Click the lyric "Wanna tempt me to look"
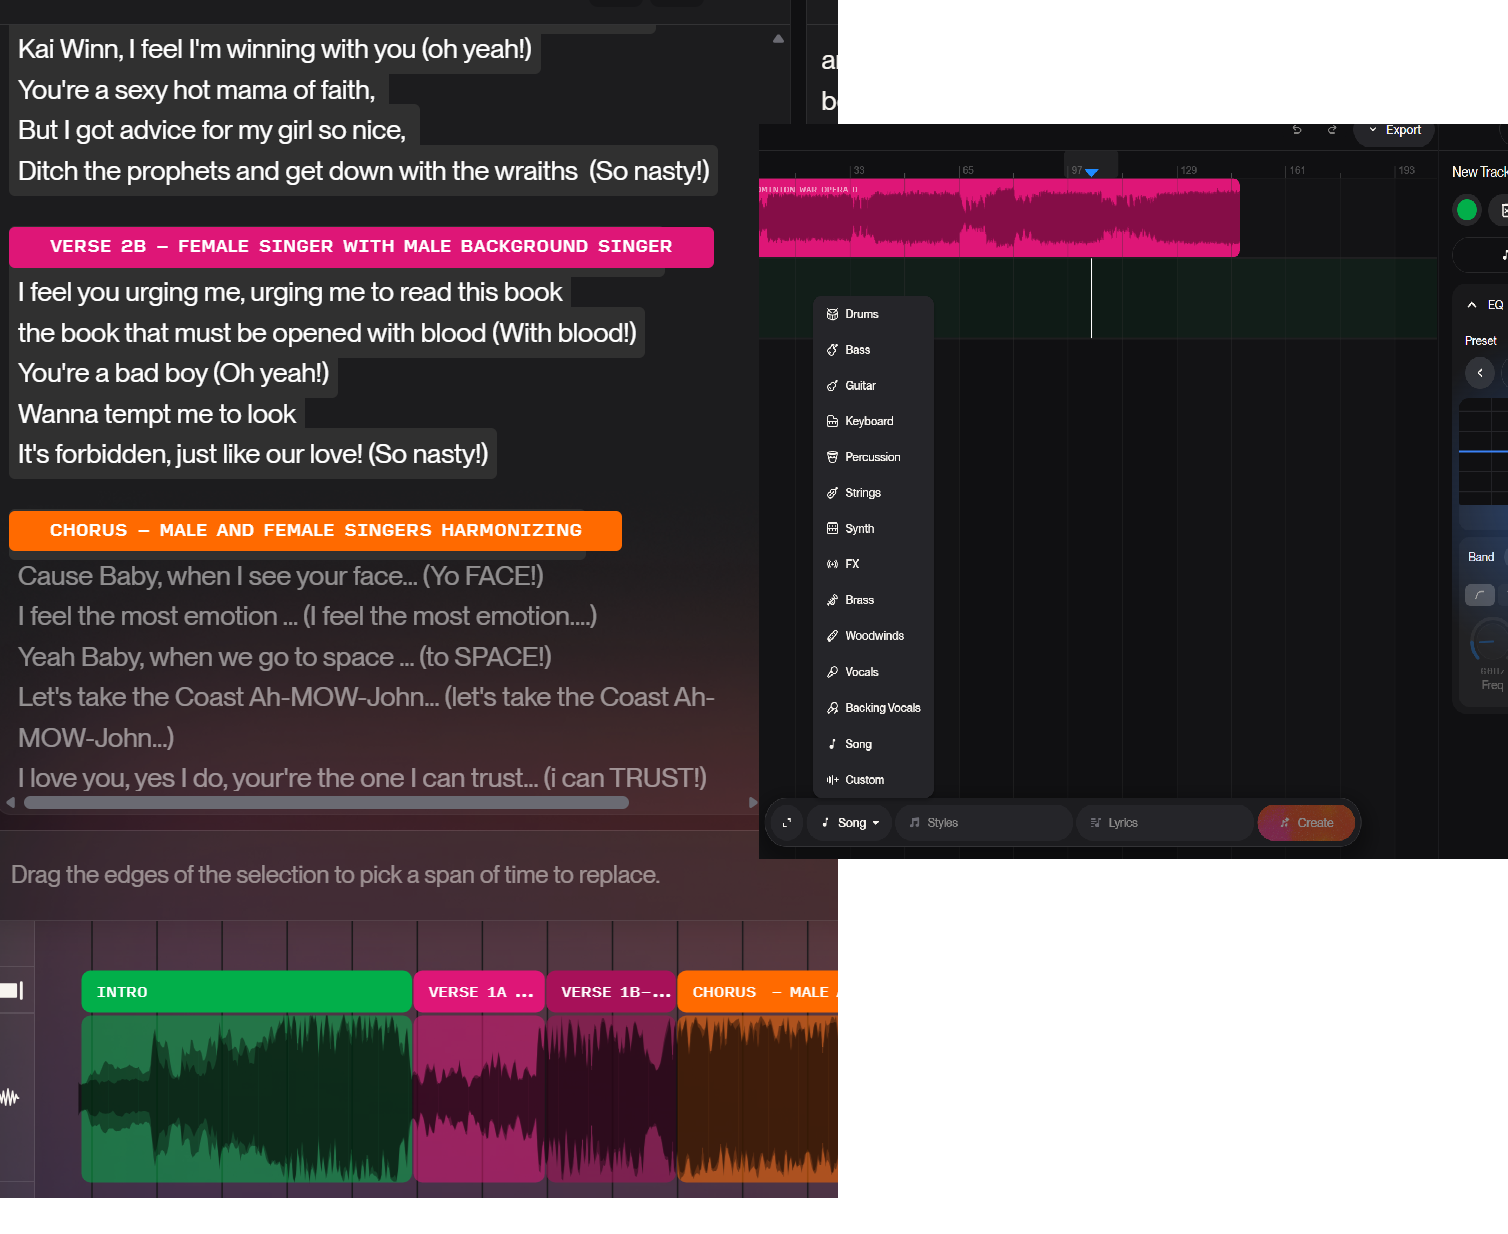Screen dimensions: 1508x1234 tap(157, 414)
